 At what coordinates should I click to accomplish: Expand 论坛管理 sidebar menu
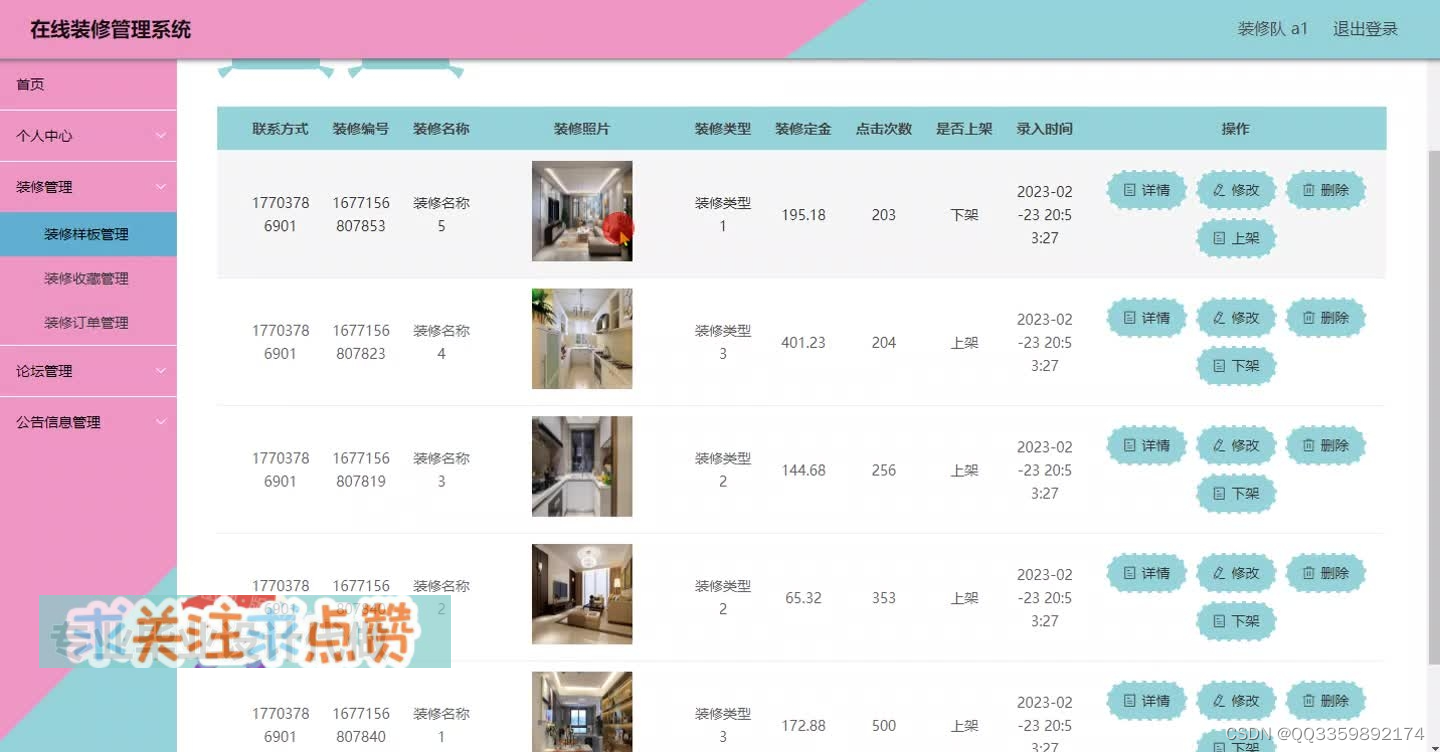[x=88, y=371]
